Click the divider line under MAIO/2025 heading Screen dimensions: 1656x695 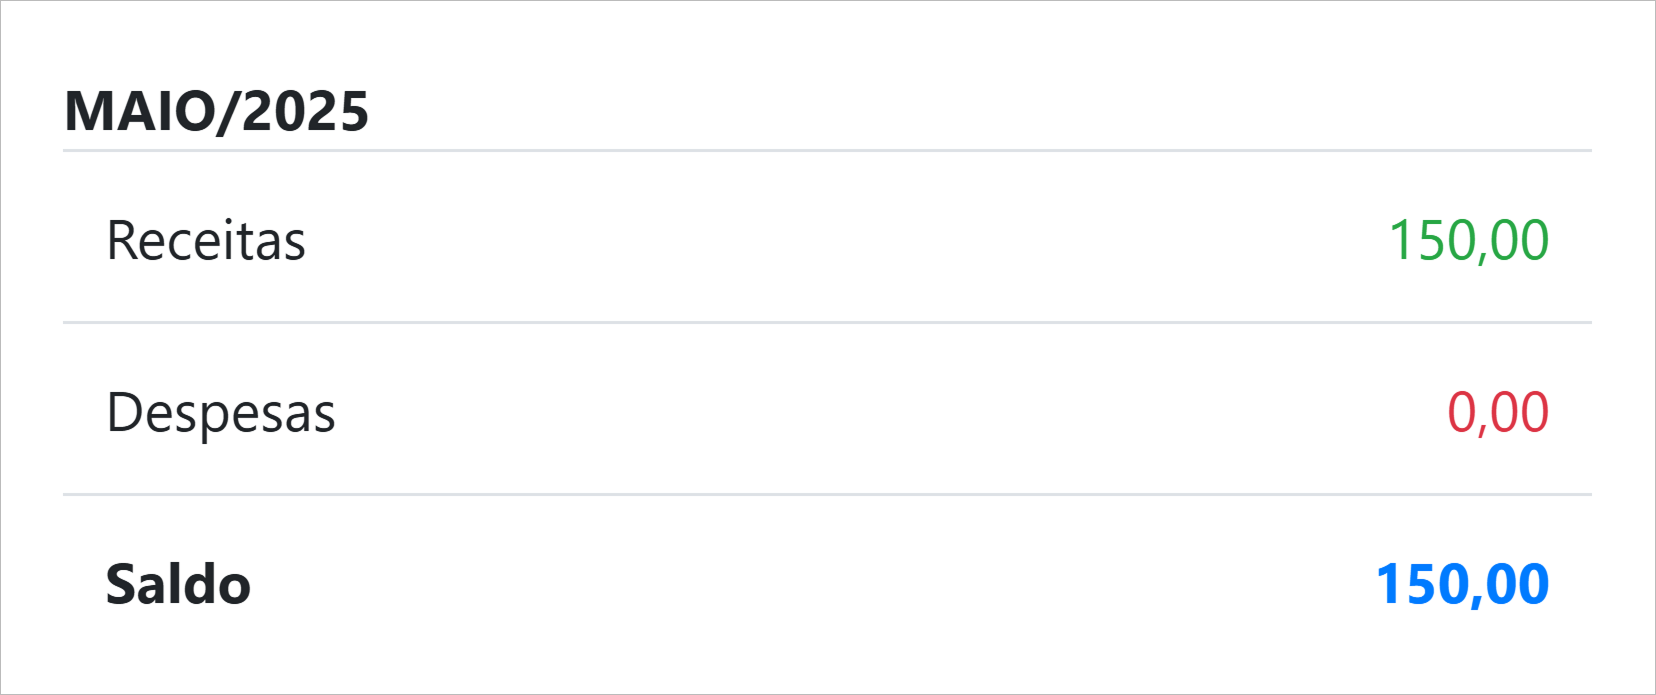coord(827,151)
